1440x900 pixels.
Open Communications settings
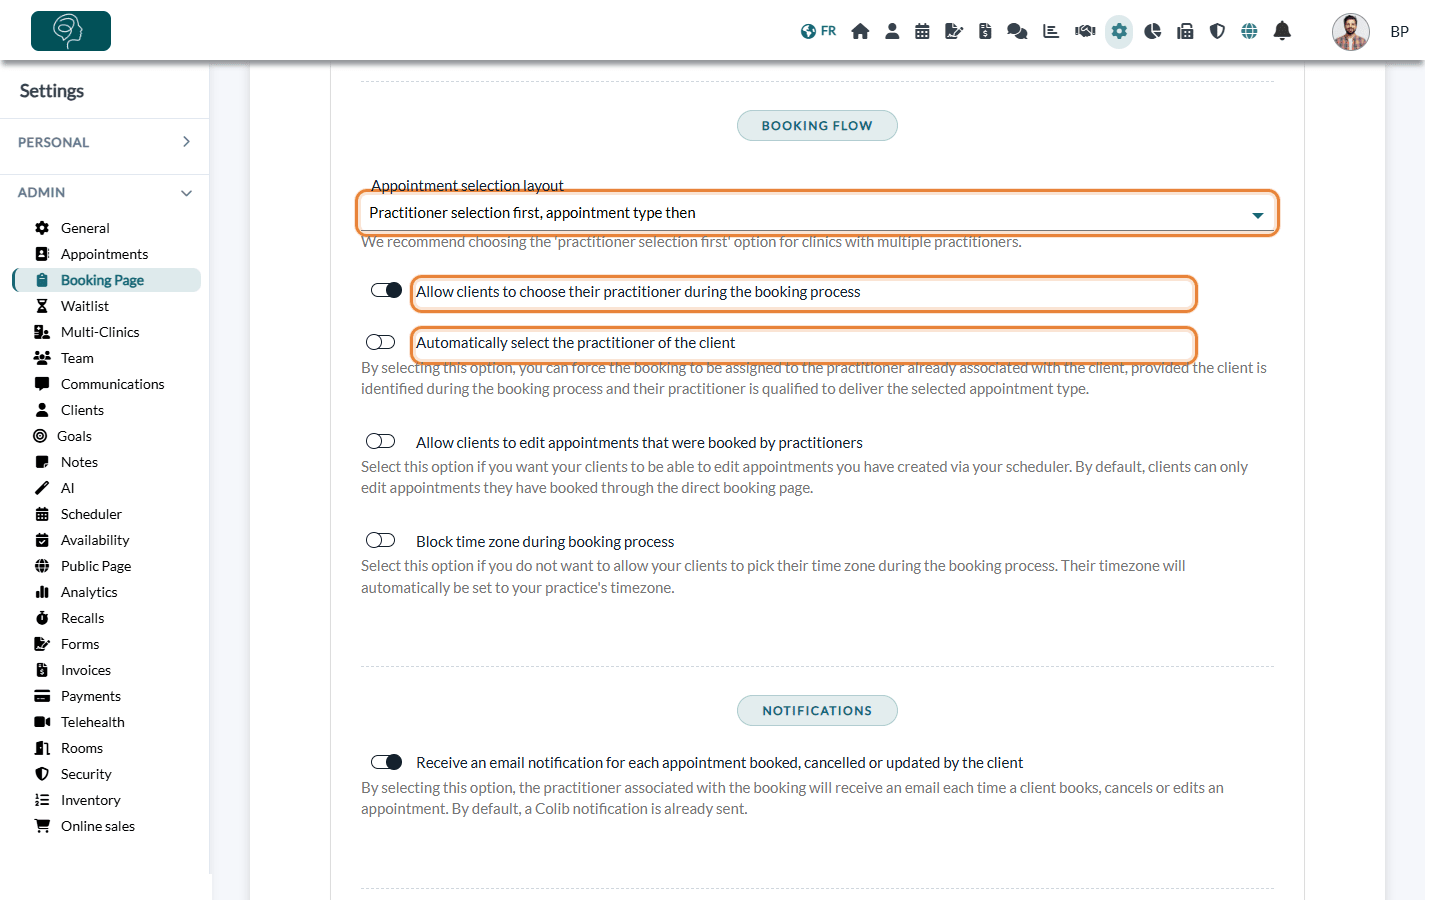[x=112, y=384]
